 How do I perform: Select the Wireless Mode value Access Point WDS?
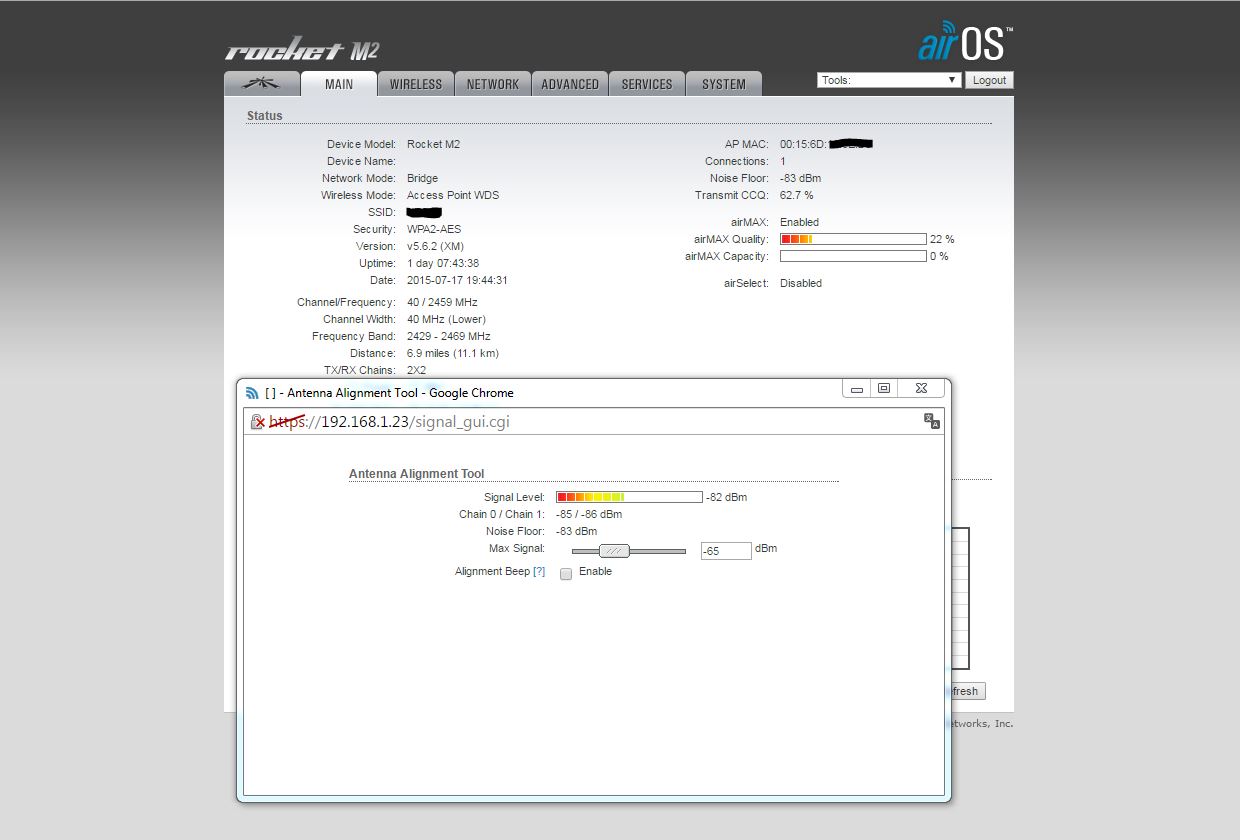pyautogui.click(x=453, y=195)
